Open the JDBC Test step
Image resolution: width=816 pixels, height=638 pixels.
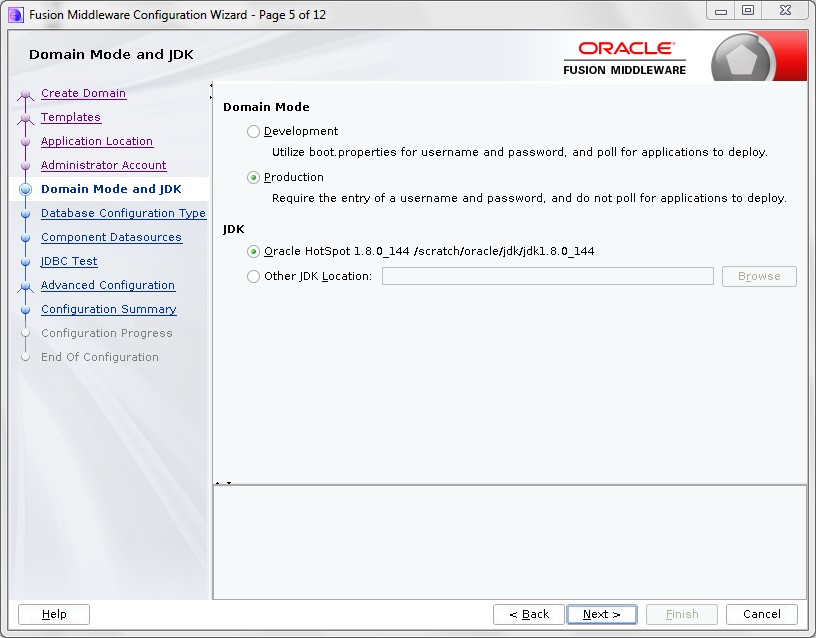tap(69, 261)
